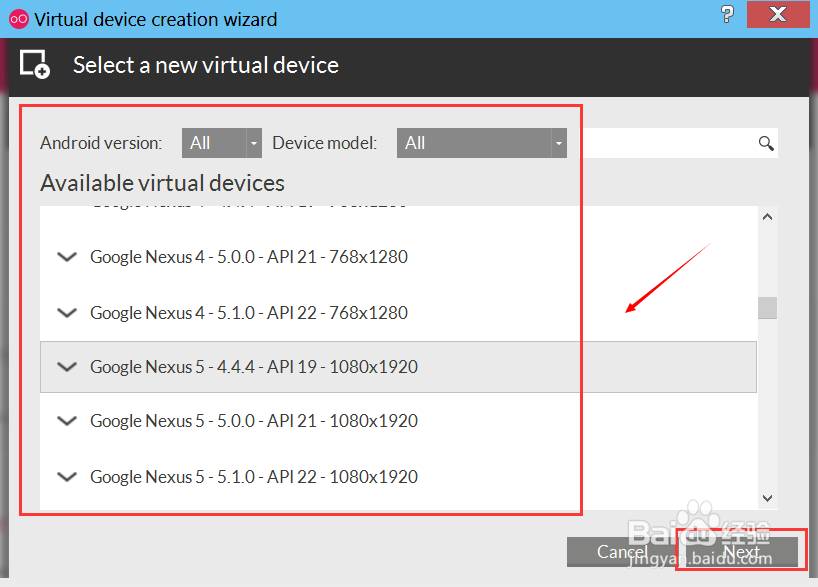Open the Android version dropdown
818x587 pixels.
click(222, 143)
